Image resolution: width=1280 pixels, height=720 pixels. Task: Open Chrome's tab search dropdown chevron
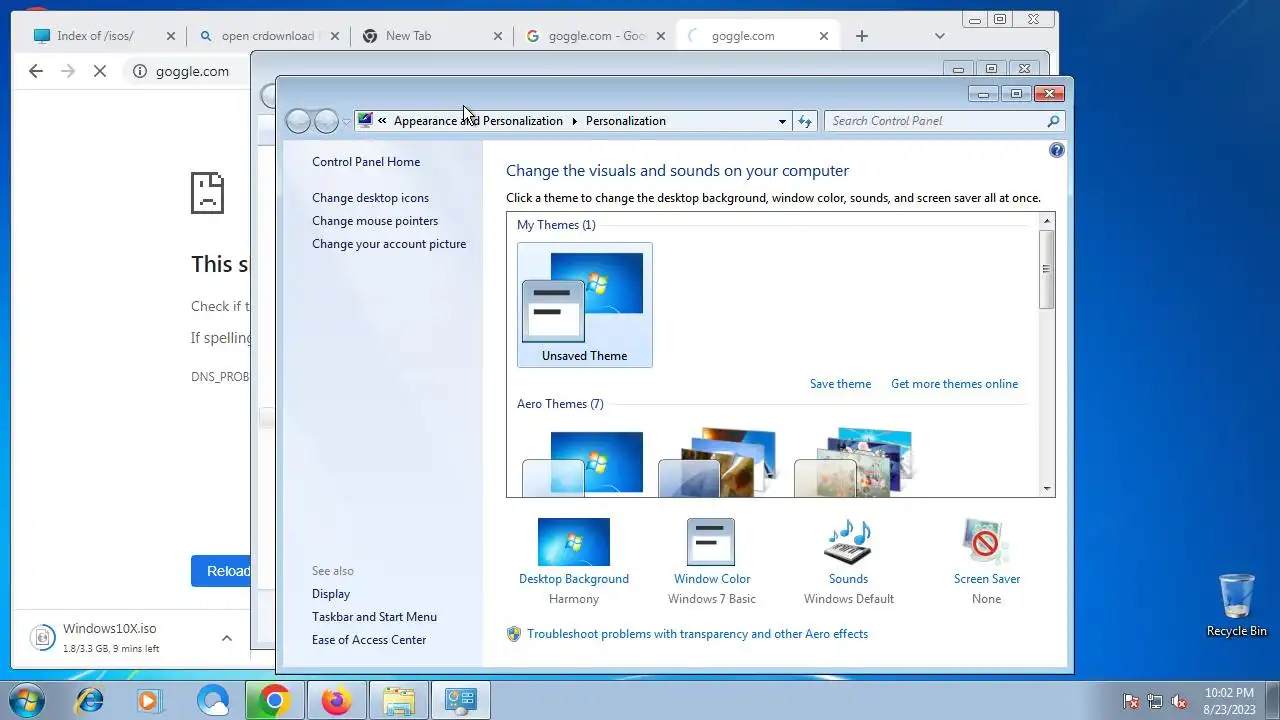coord(939,36)
